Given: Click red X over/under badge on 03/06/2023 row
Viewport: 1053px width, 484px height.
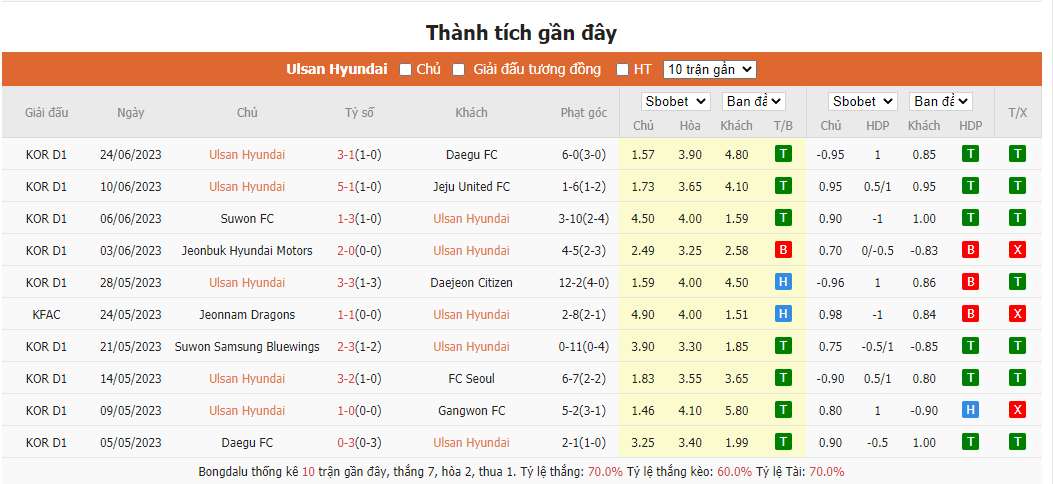Looking at the screenshot, I should pyautogui.click(x=1017, y=250).
